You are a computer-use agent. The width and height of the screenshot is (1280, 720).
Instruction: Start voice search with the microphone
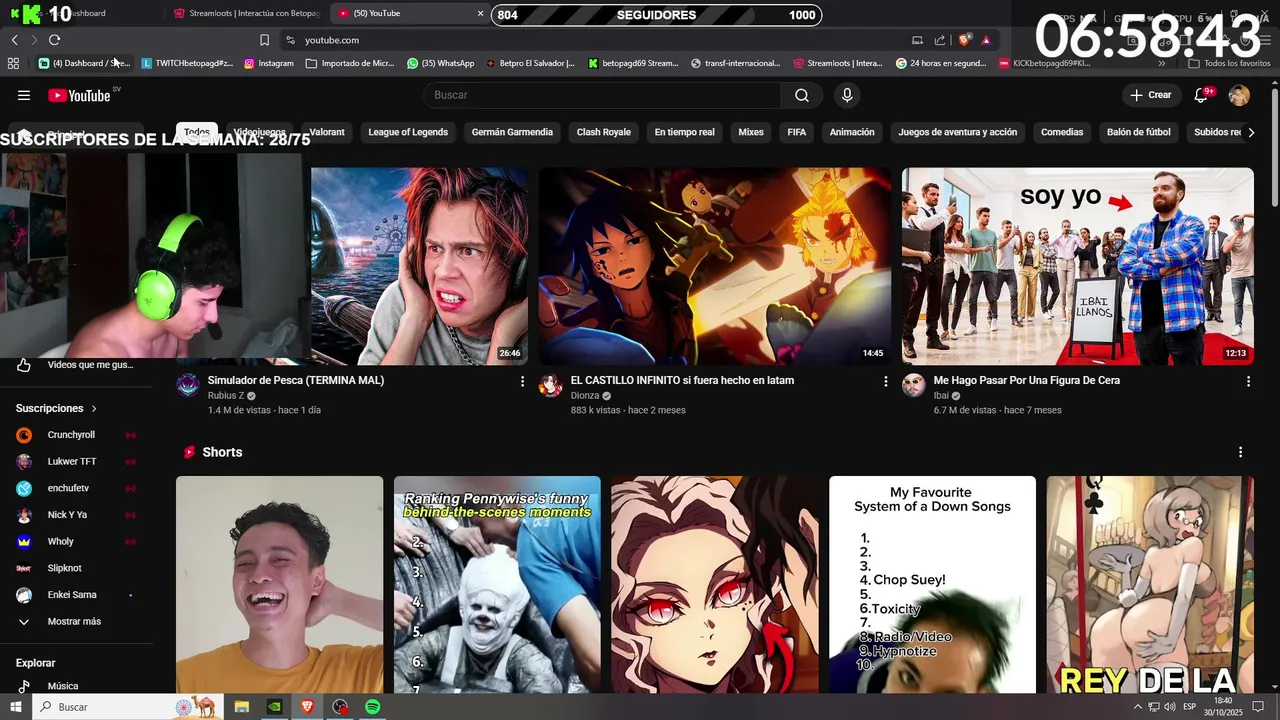click(x=847, y=95)
